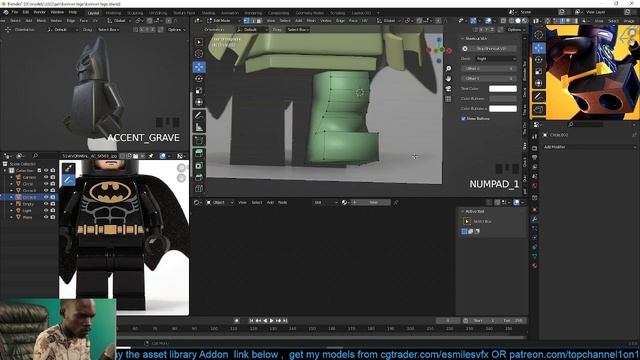Toggle camera view gizmo in center viewport
640x360 pixels.
448,89
